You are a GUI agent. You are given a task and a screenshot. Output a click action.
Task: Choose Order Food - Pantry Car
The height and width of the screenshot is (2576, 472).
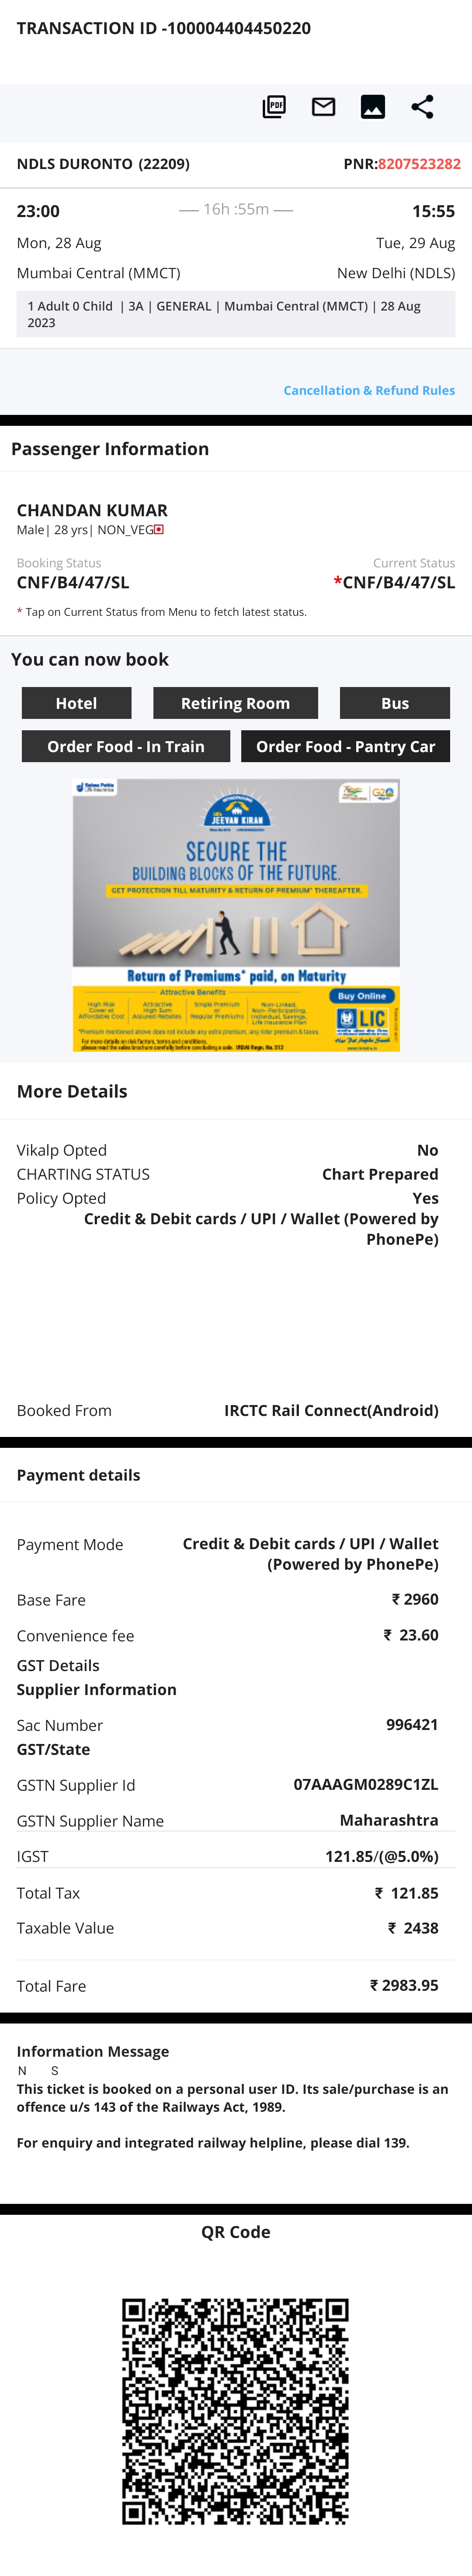point(345,746)
